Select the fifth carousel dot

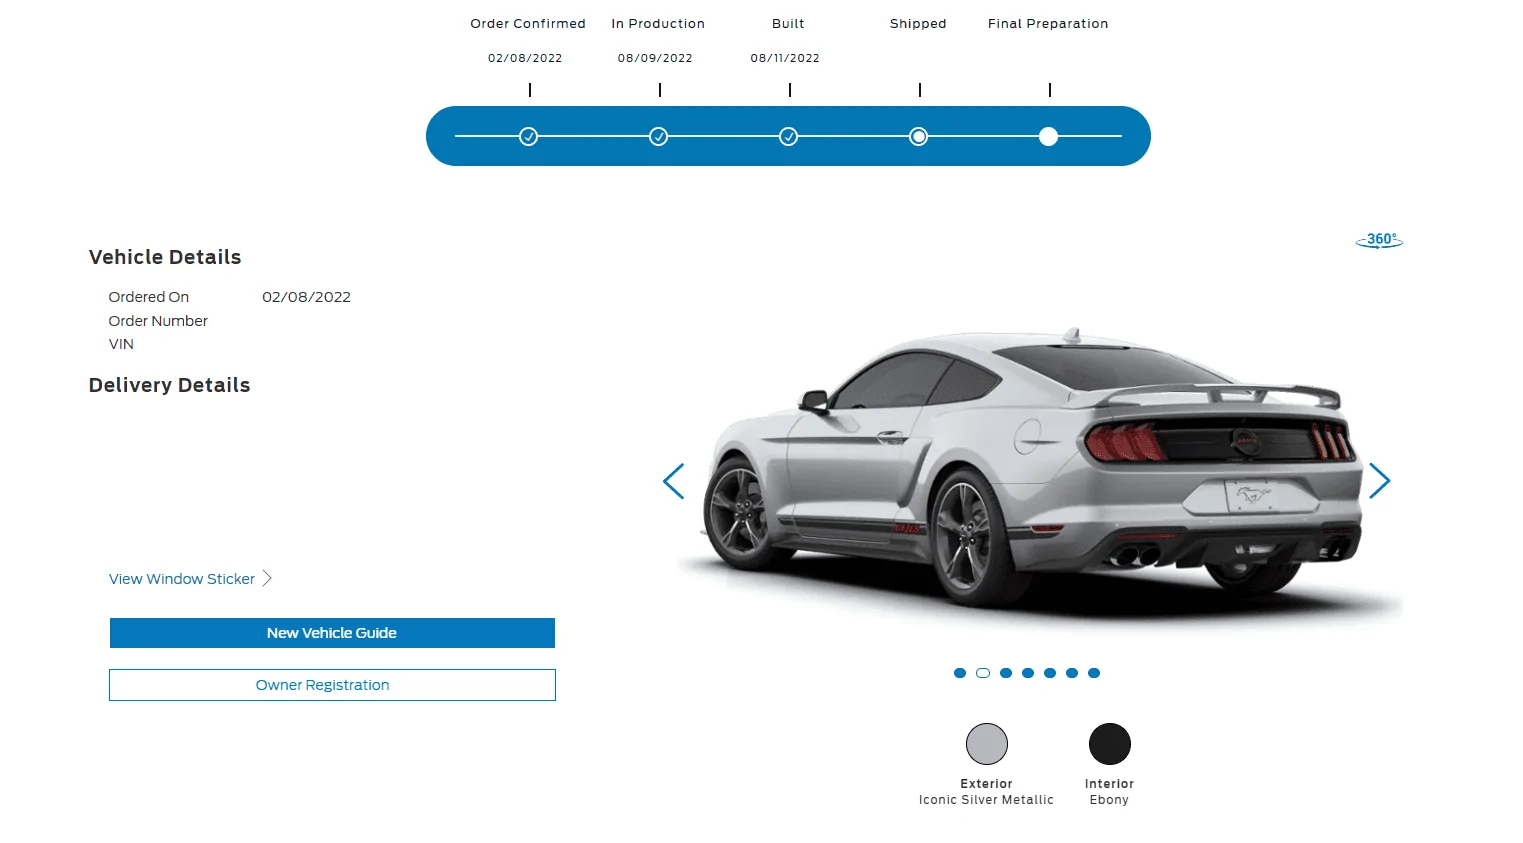coord(1050,673)
